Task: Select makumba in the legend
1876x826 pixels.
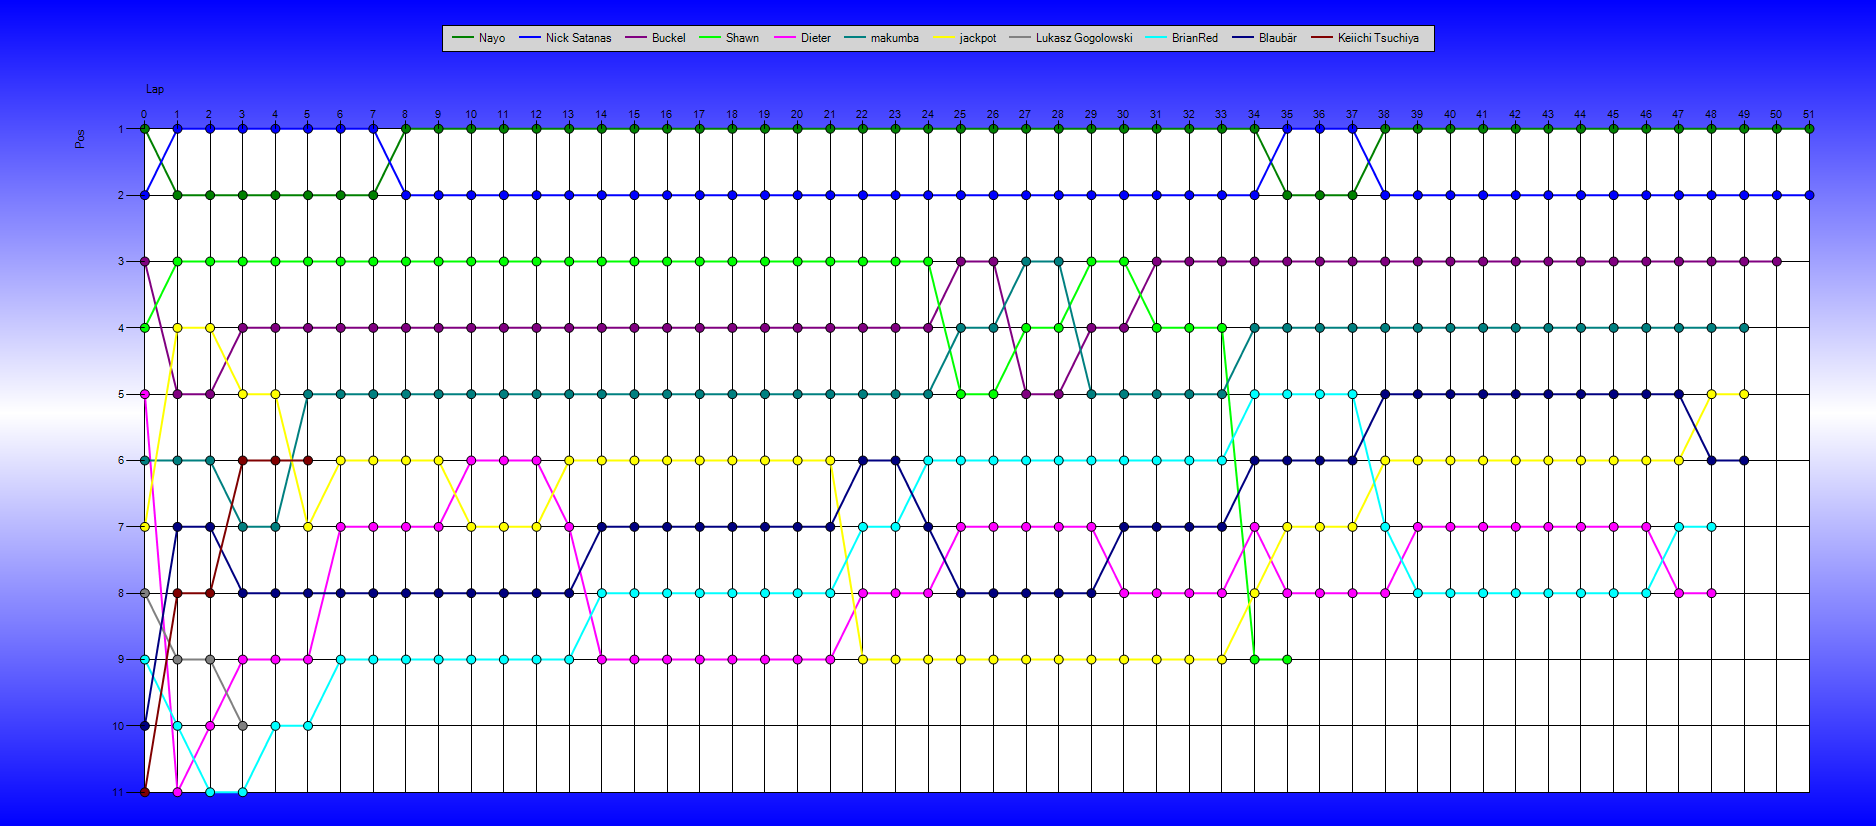Action: point(881,38)
